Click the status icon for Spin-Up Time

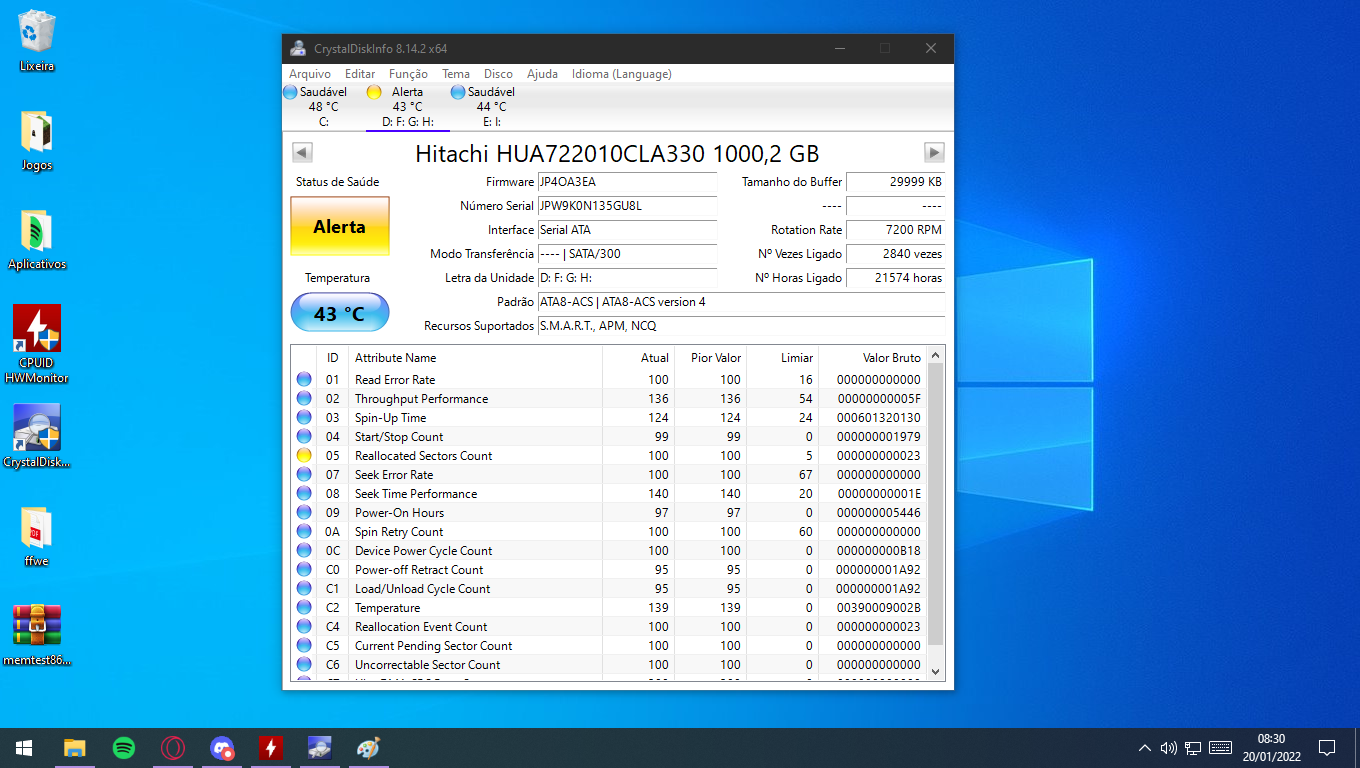click(x=304, y=418)
